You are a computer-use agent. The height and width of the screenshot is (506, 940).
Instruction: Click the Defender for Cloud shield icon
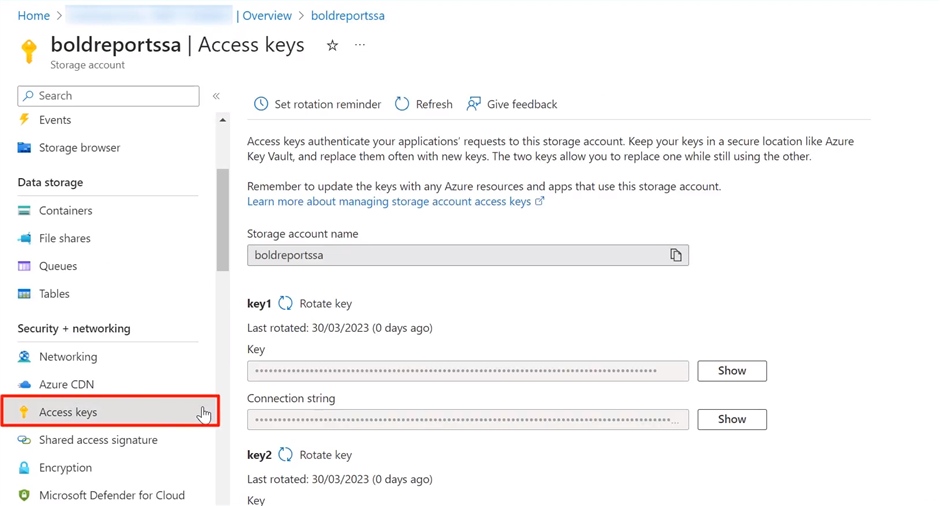(24, 495)
